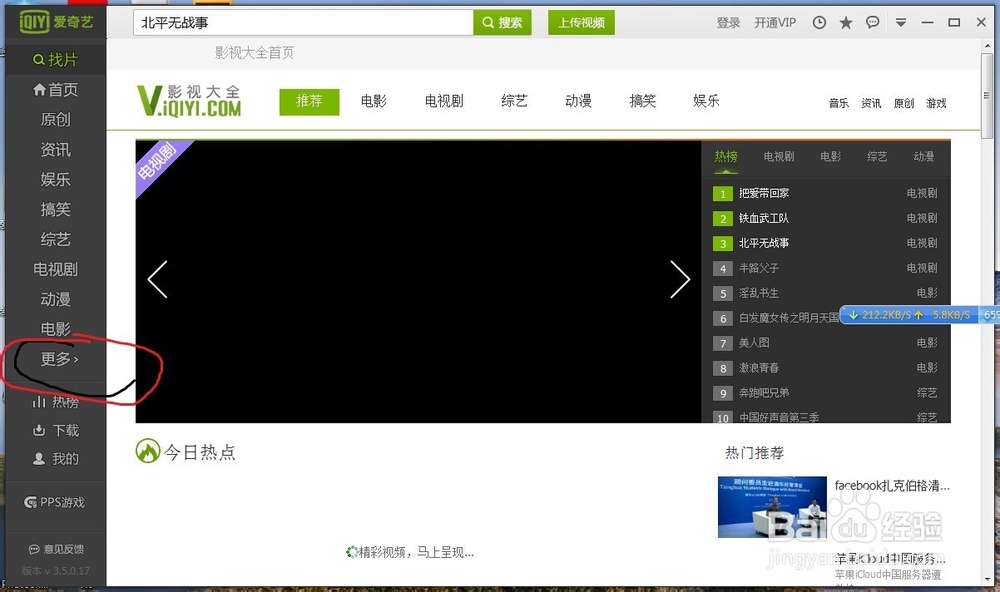The height and width of the screenshot is (592, 1000).
Task: Open the playback history via the clock icon
Action: (x=819, y=21)
